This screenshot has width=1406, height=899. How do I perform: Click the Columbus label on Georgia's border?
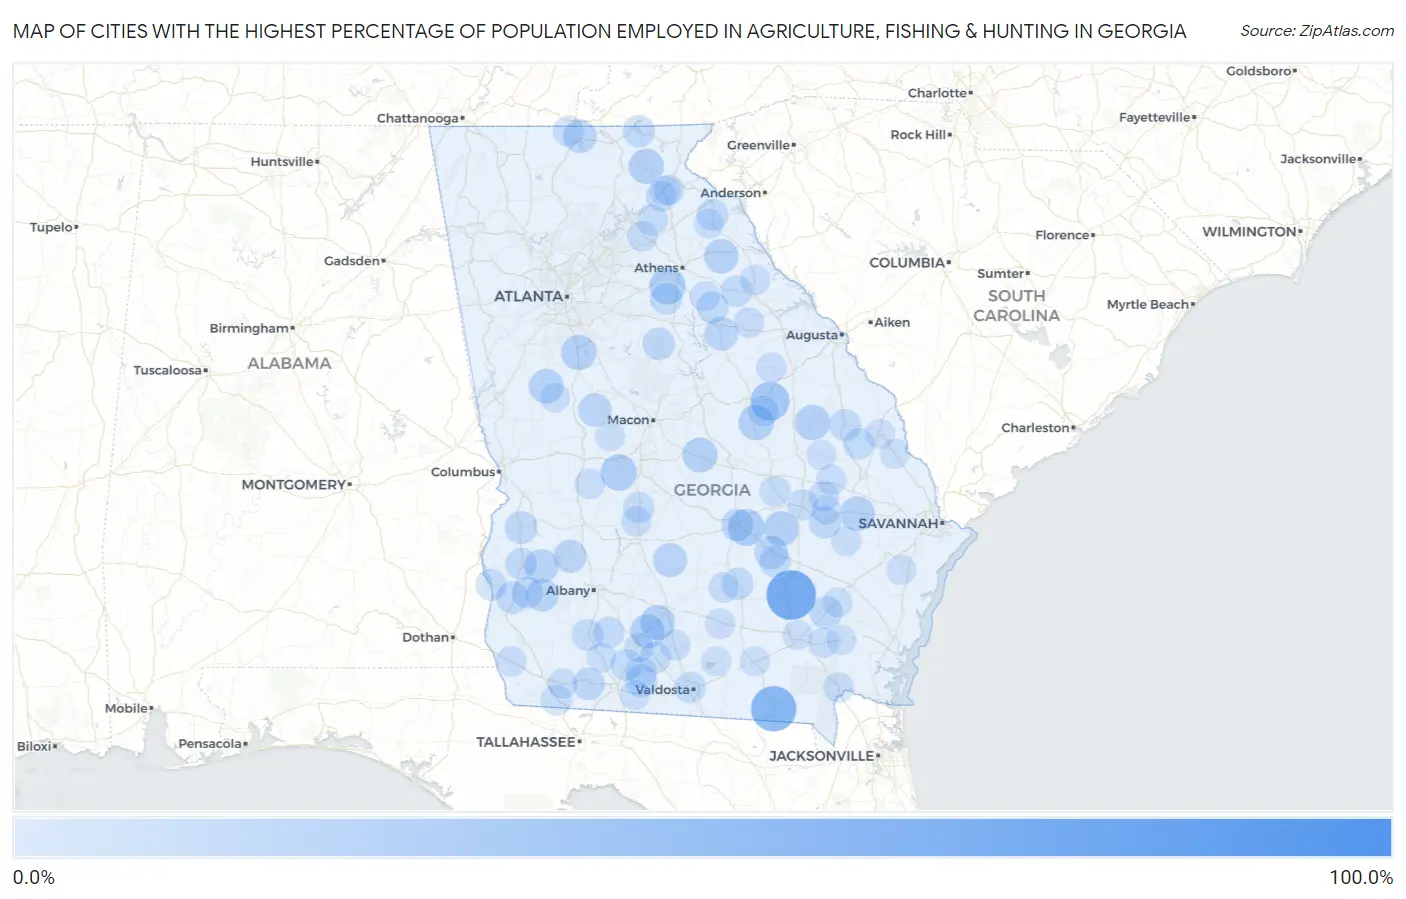463,472
